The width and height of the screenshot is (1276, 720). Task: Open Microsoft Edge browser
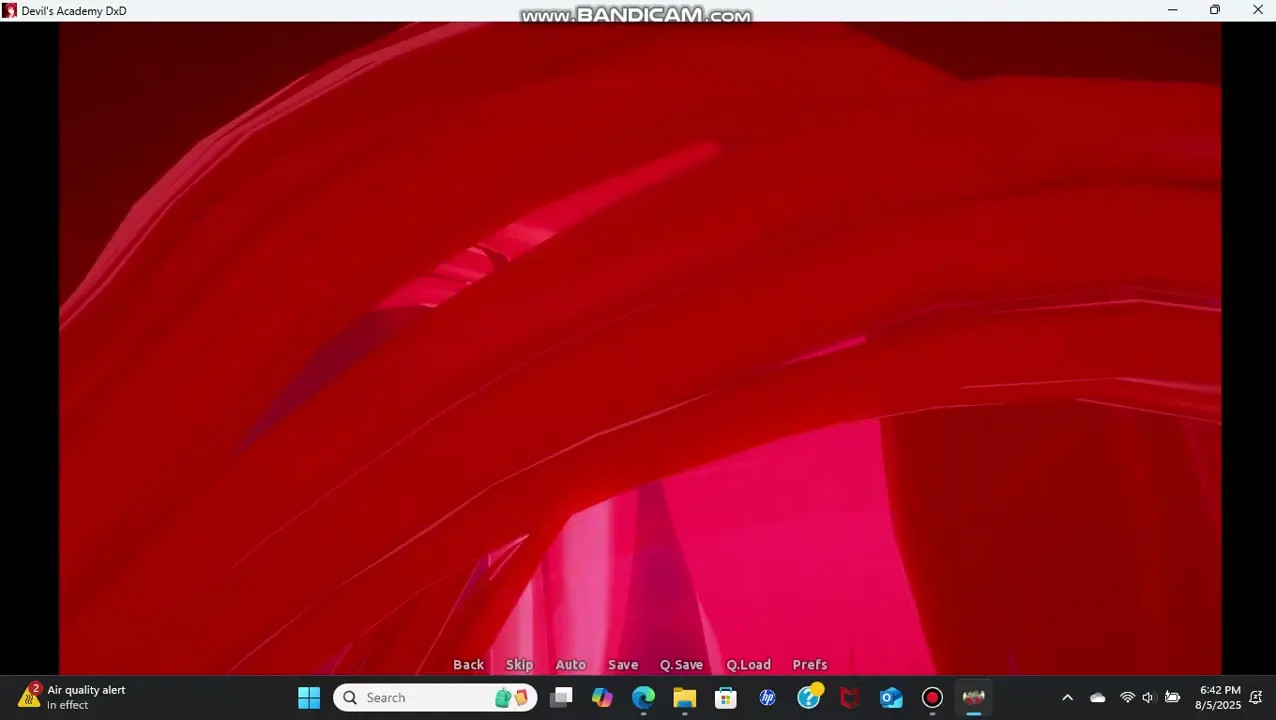[643, 697]
